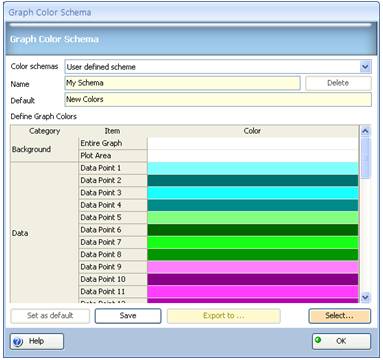Select Data Point 4 teal swatch
The width and height of the screenshot is (383, 360).
coord(253,205)
